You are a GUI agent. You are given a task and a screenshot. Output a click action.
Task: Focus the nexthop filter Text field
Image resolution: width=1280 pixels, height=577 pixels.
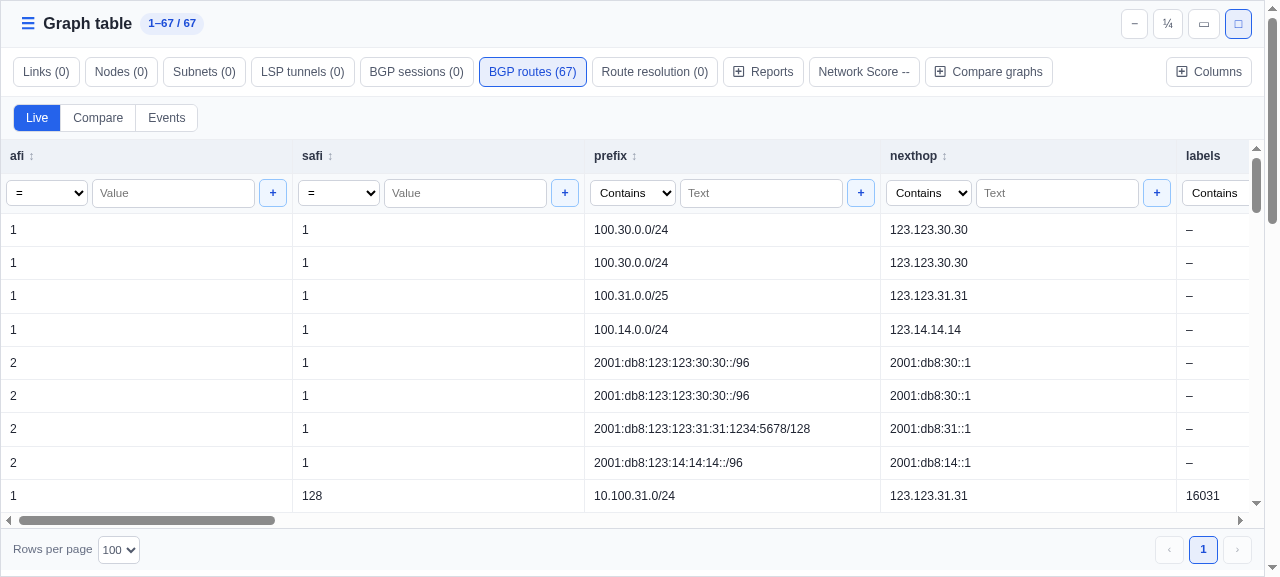point(1057,193)
